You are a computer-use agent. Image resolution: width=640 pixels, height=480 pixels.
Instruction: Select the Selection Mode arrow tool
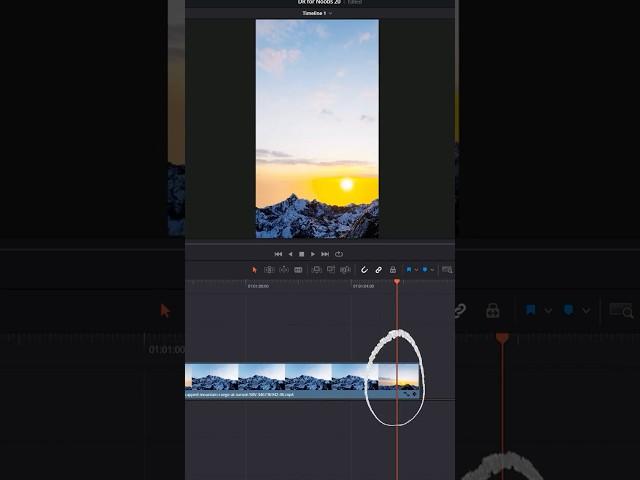(254, 270)
